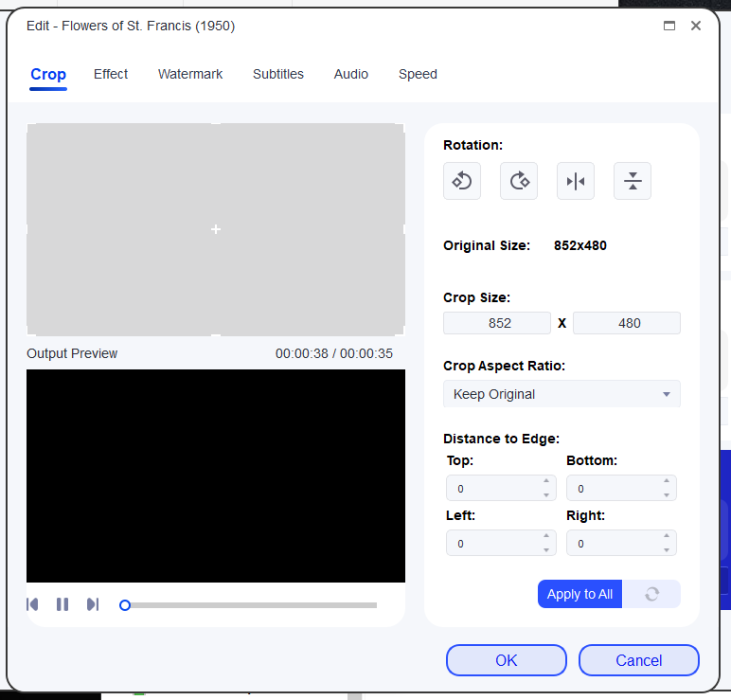The width and height of the screenshot is (731, 700).
Task: Increase the Right edge distance value
Action: coord(666,537)
